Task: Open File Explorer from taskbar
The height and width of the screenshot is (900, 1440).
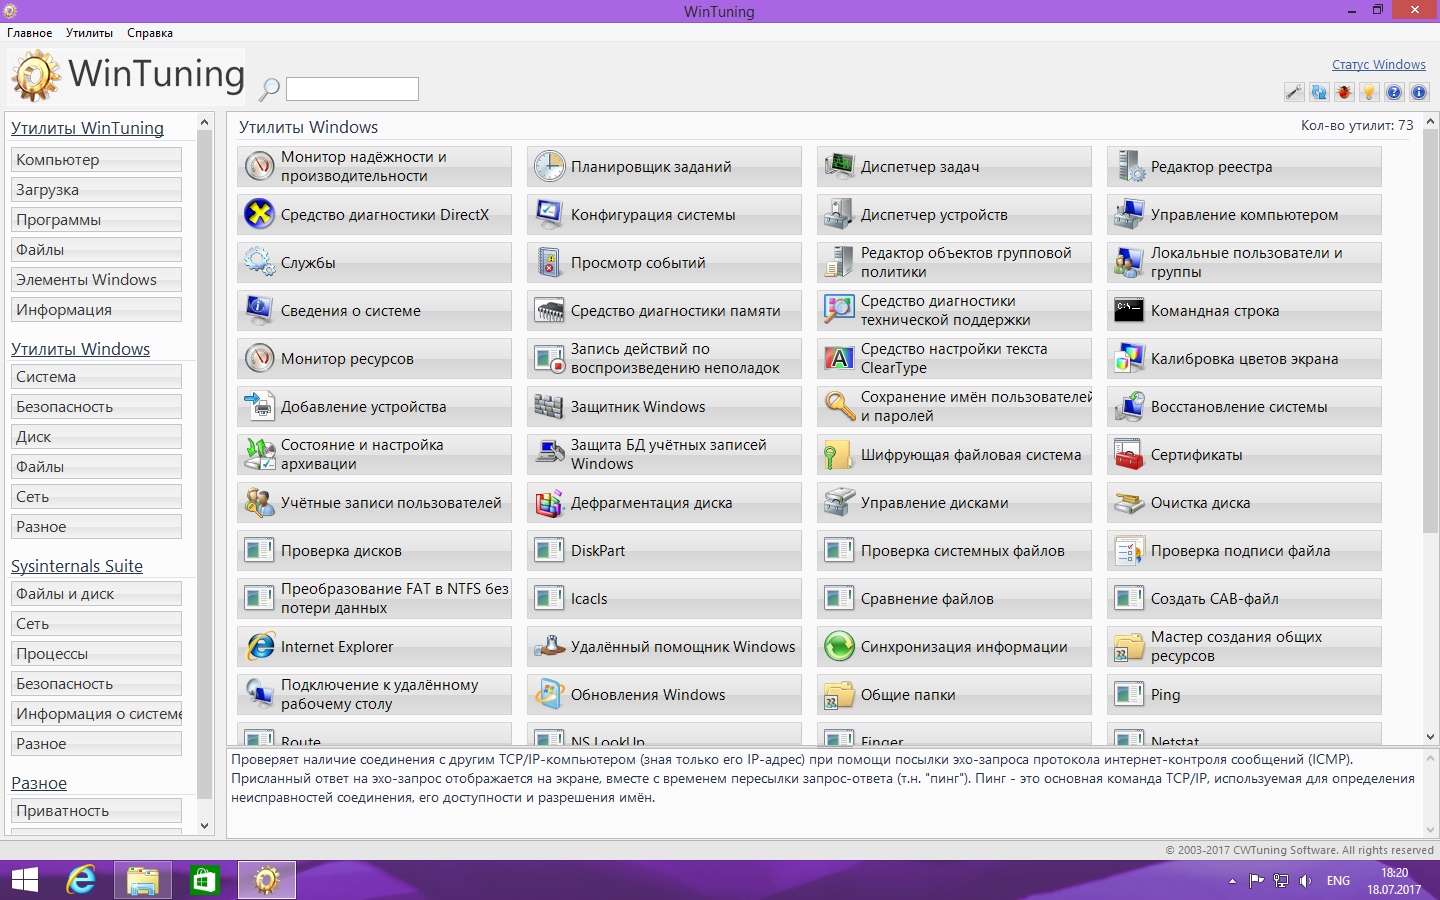Action: coord(143,880)
